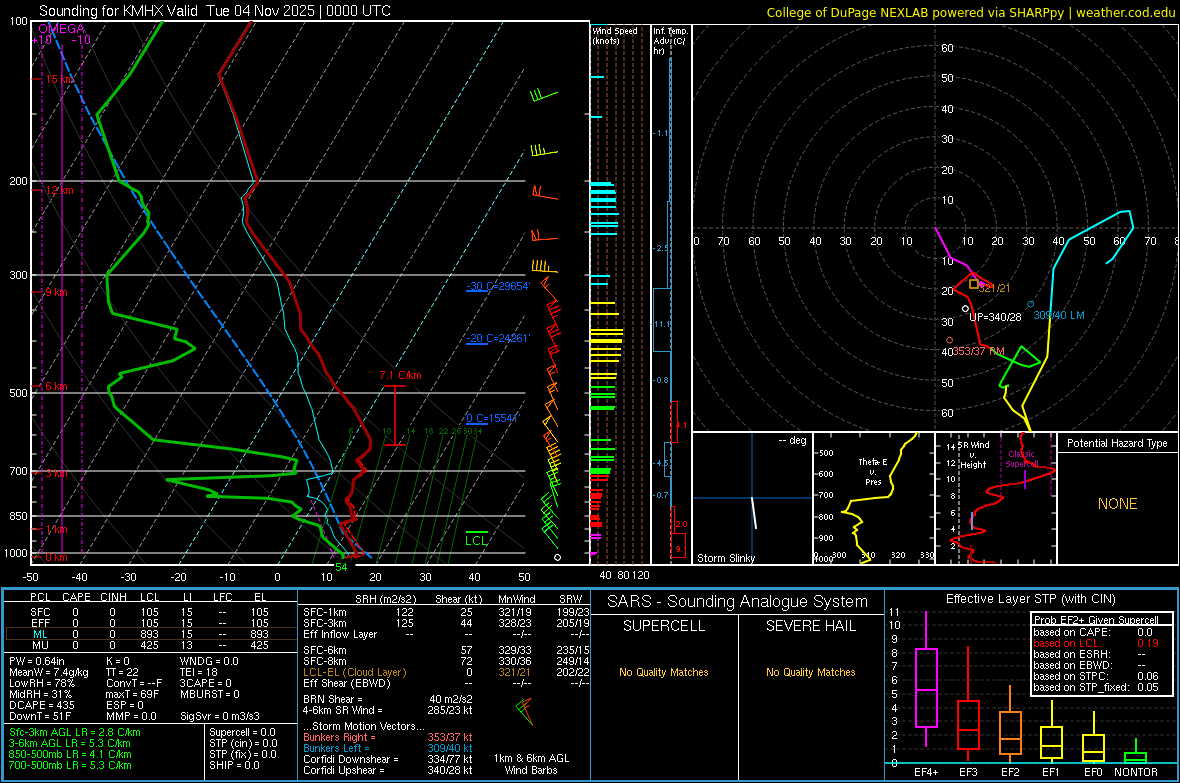Click the SRH (m2/s2) column header
Screen dimensions: 1180x783
[x=385, y=599]
